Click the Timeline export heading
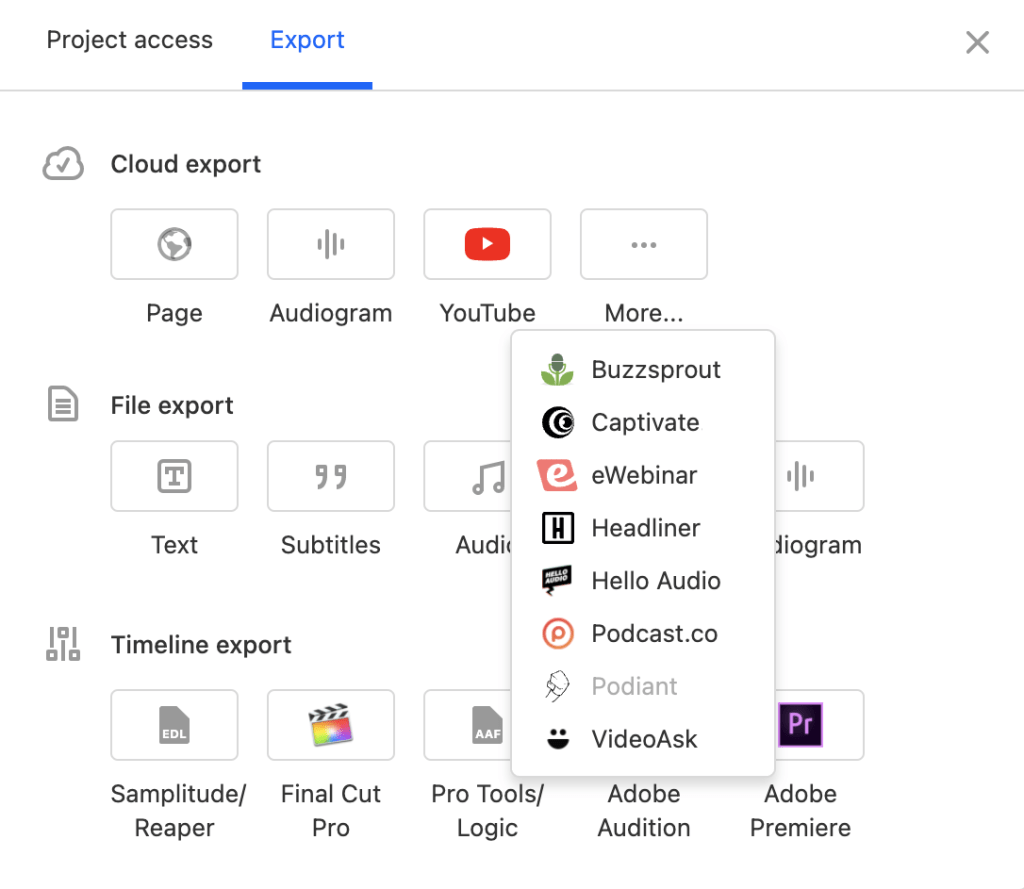 tap(201, 645)
